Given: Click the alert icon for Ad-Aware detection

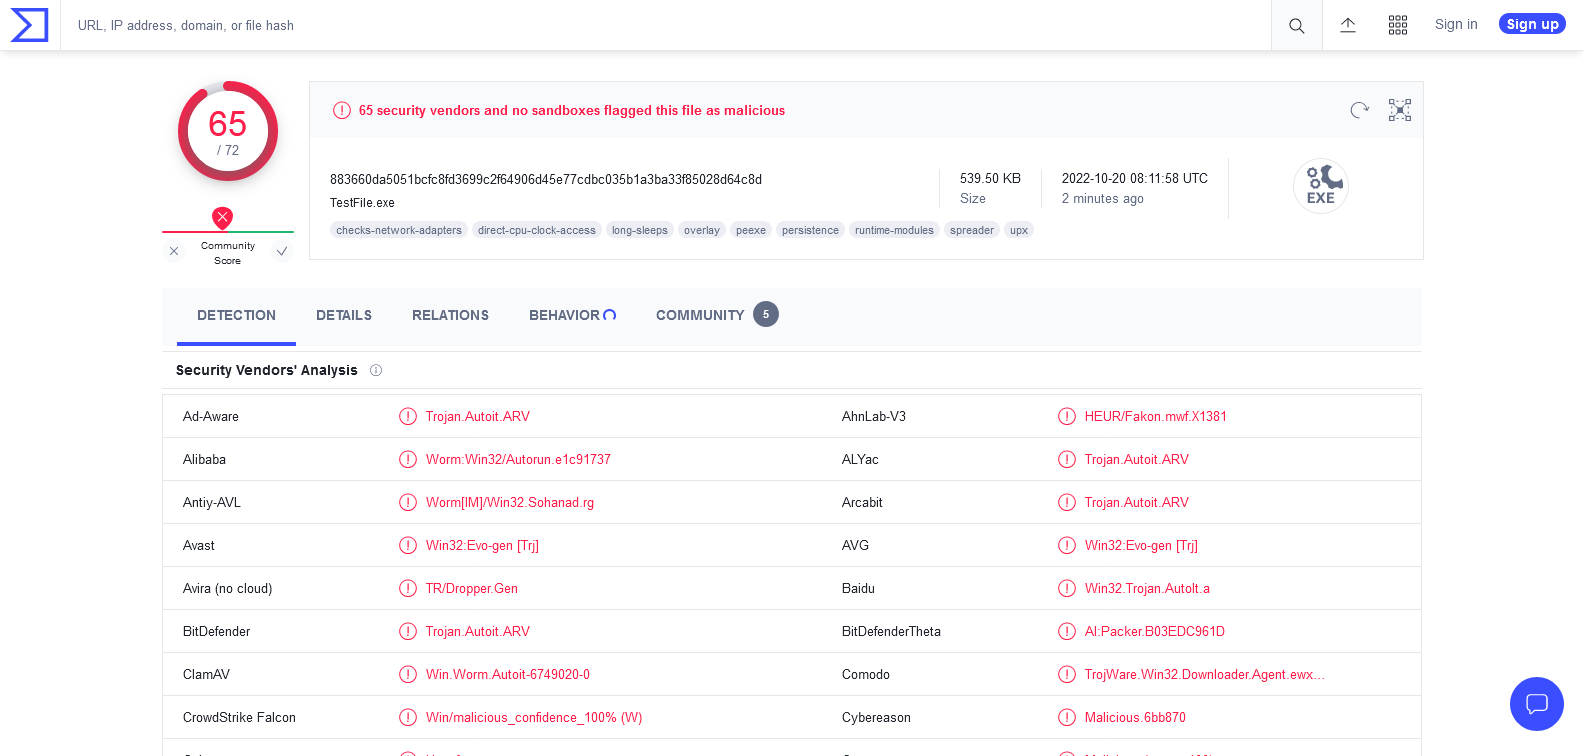Looking at the screenshot, I should pos(408,416).
